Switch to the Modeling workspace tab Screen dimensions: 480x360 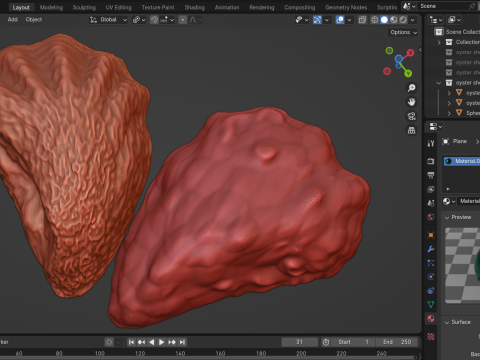pos(51,7)
